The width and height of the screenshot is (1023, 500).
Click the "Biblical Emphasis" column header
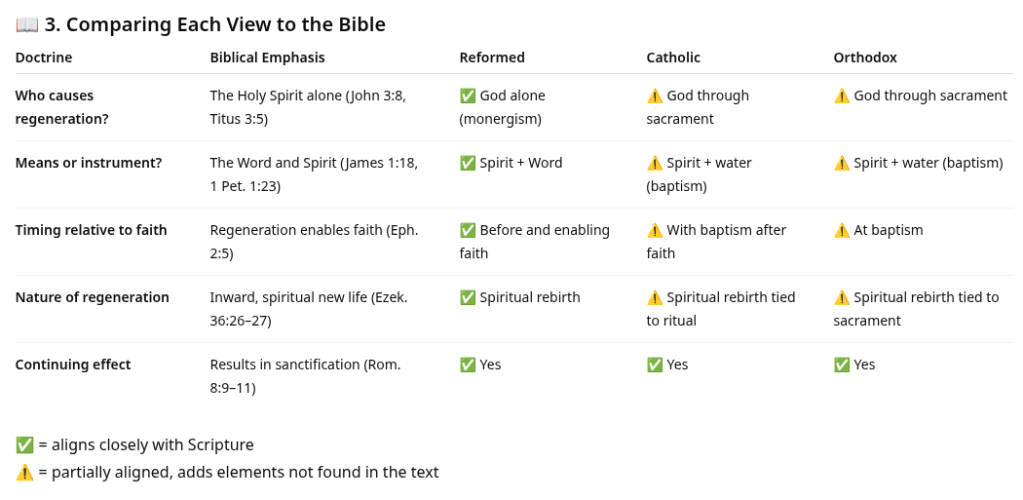[x=267, y=58]
